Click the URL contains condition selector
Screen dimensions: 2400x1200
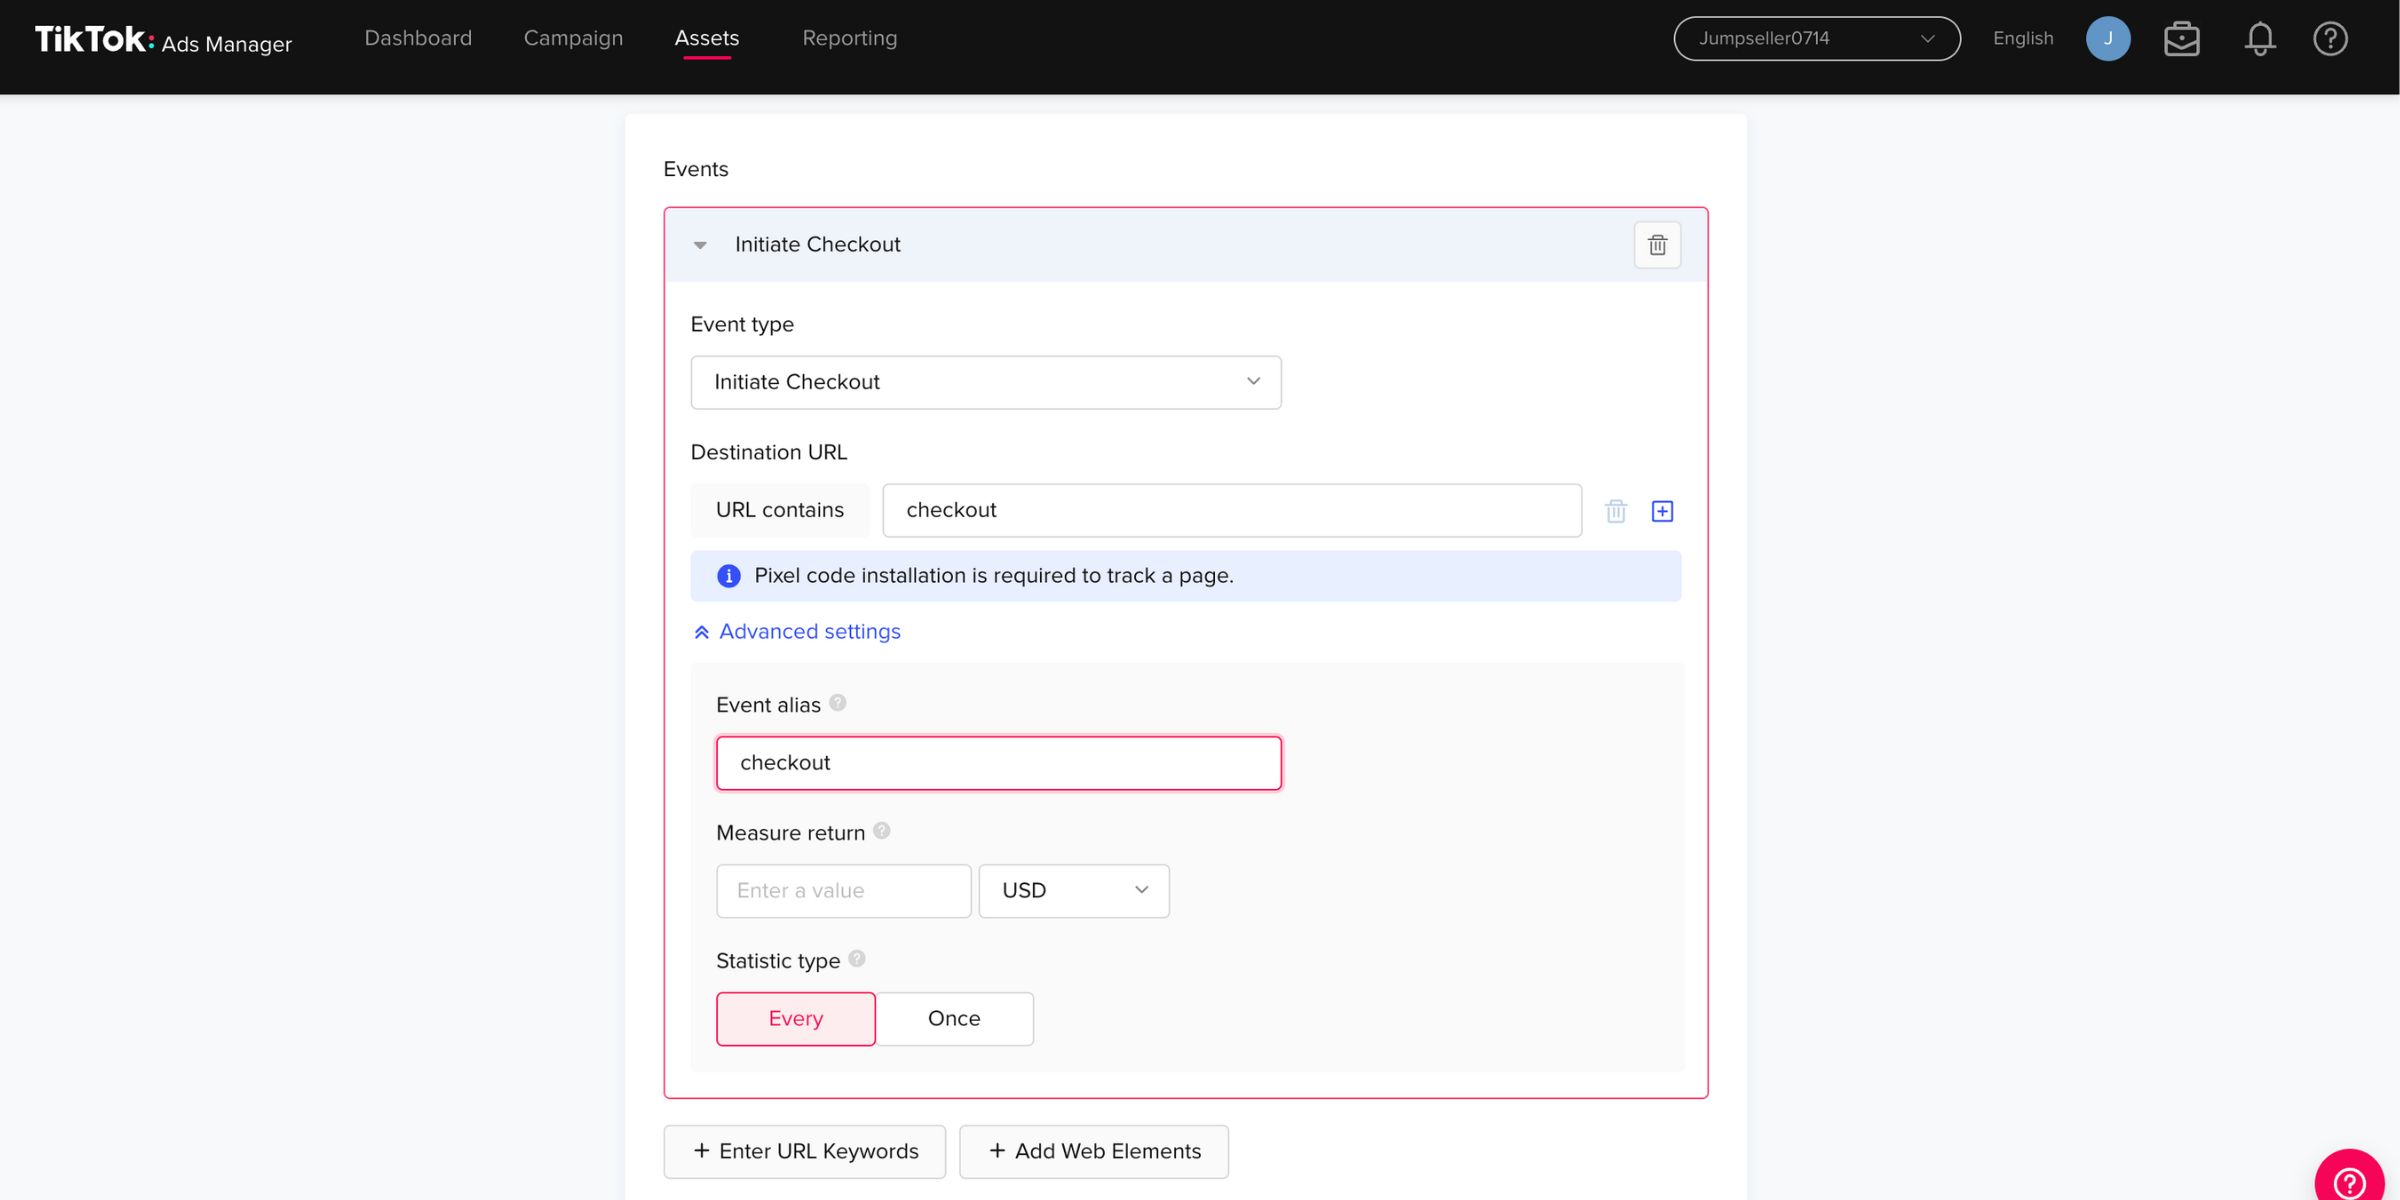point(780,510)
